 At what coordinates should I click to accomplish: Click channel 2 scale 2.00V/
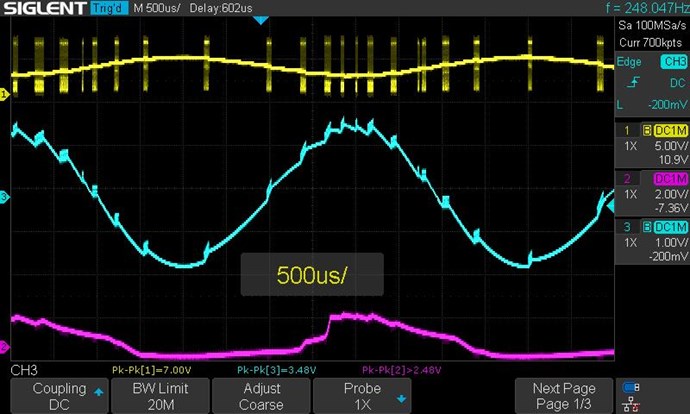[x=671, y=194]
